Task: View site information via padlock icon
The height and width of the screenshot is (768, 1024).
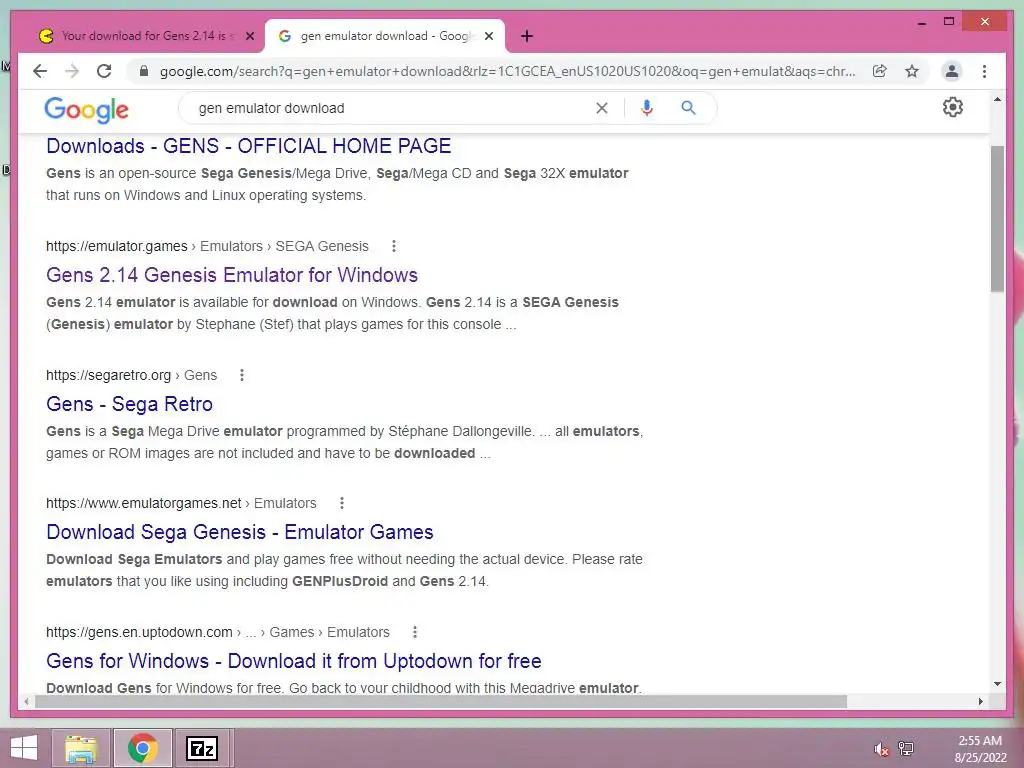Action: [144, 71]
